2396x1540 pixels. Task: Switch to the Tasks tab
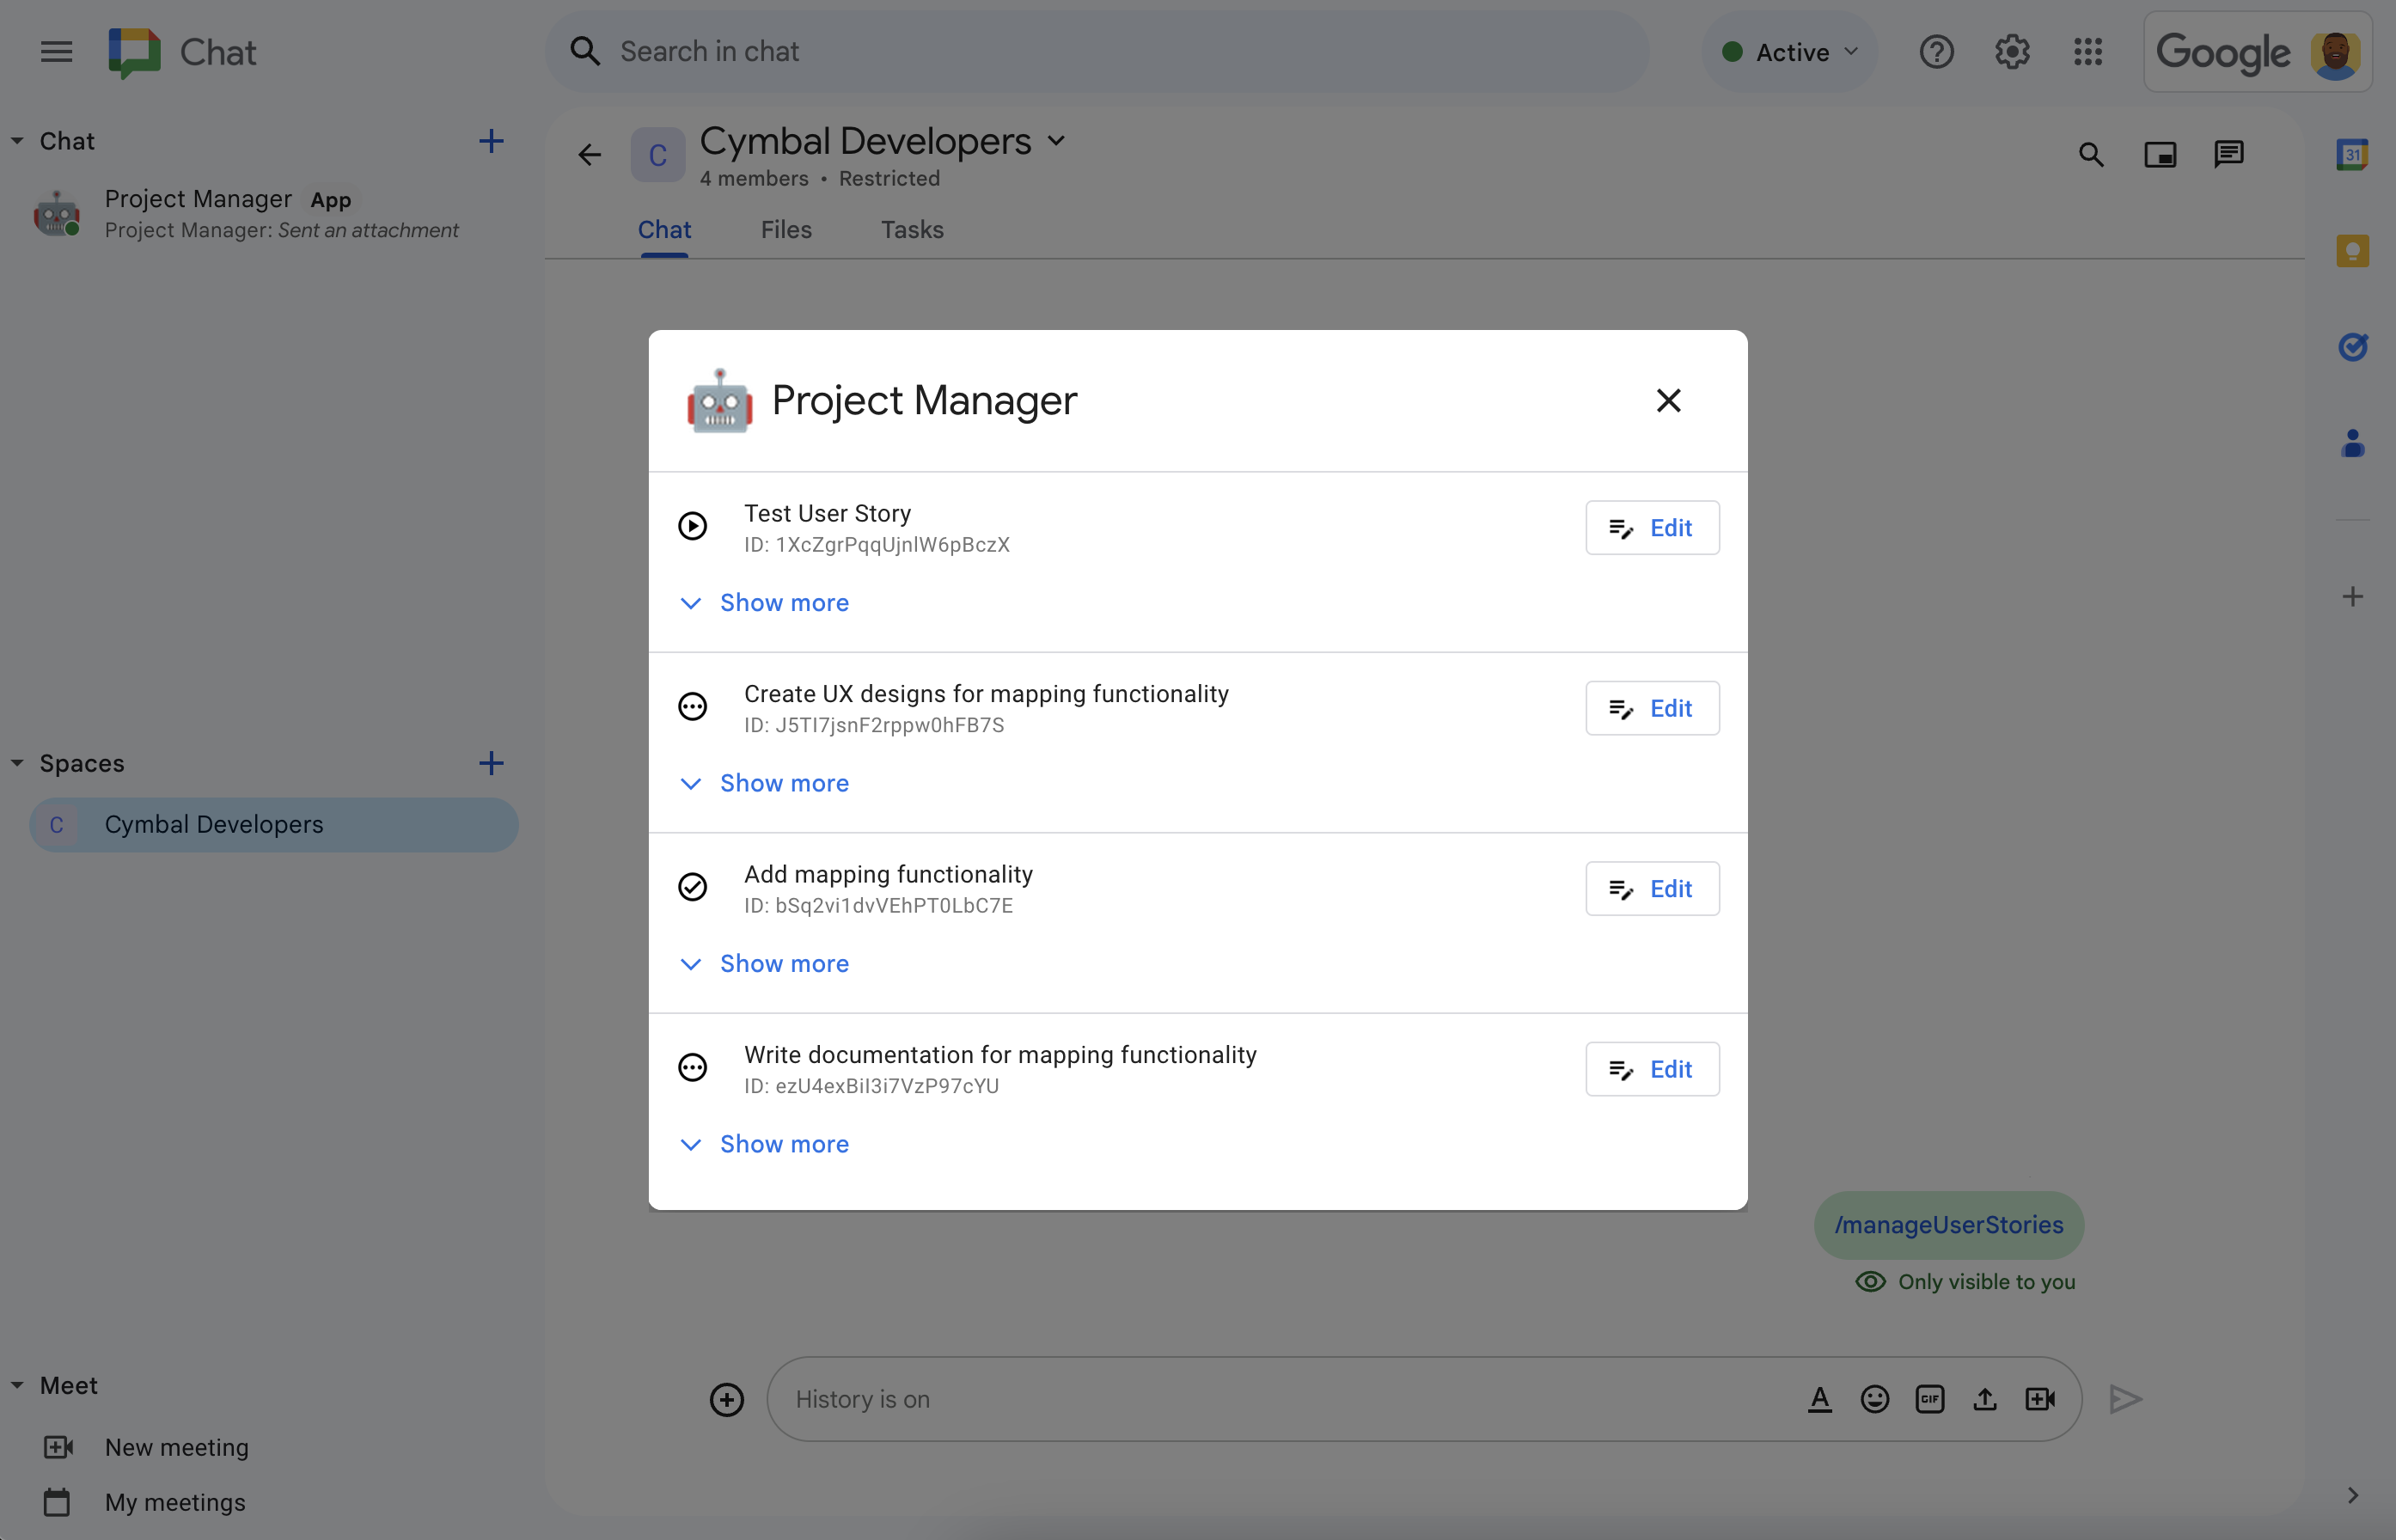pyautogui.click(x=912, y=229)
